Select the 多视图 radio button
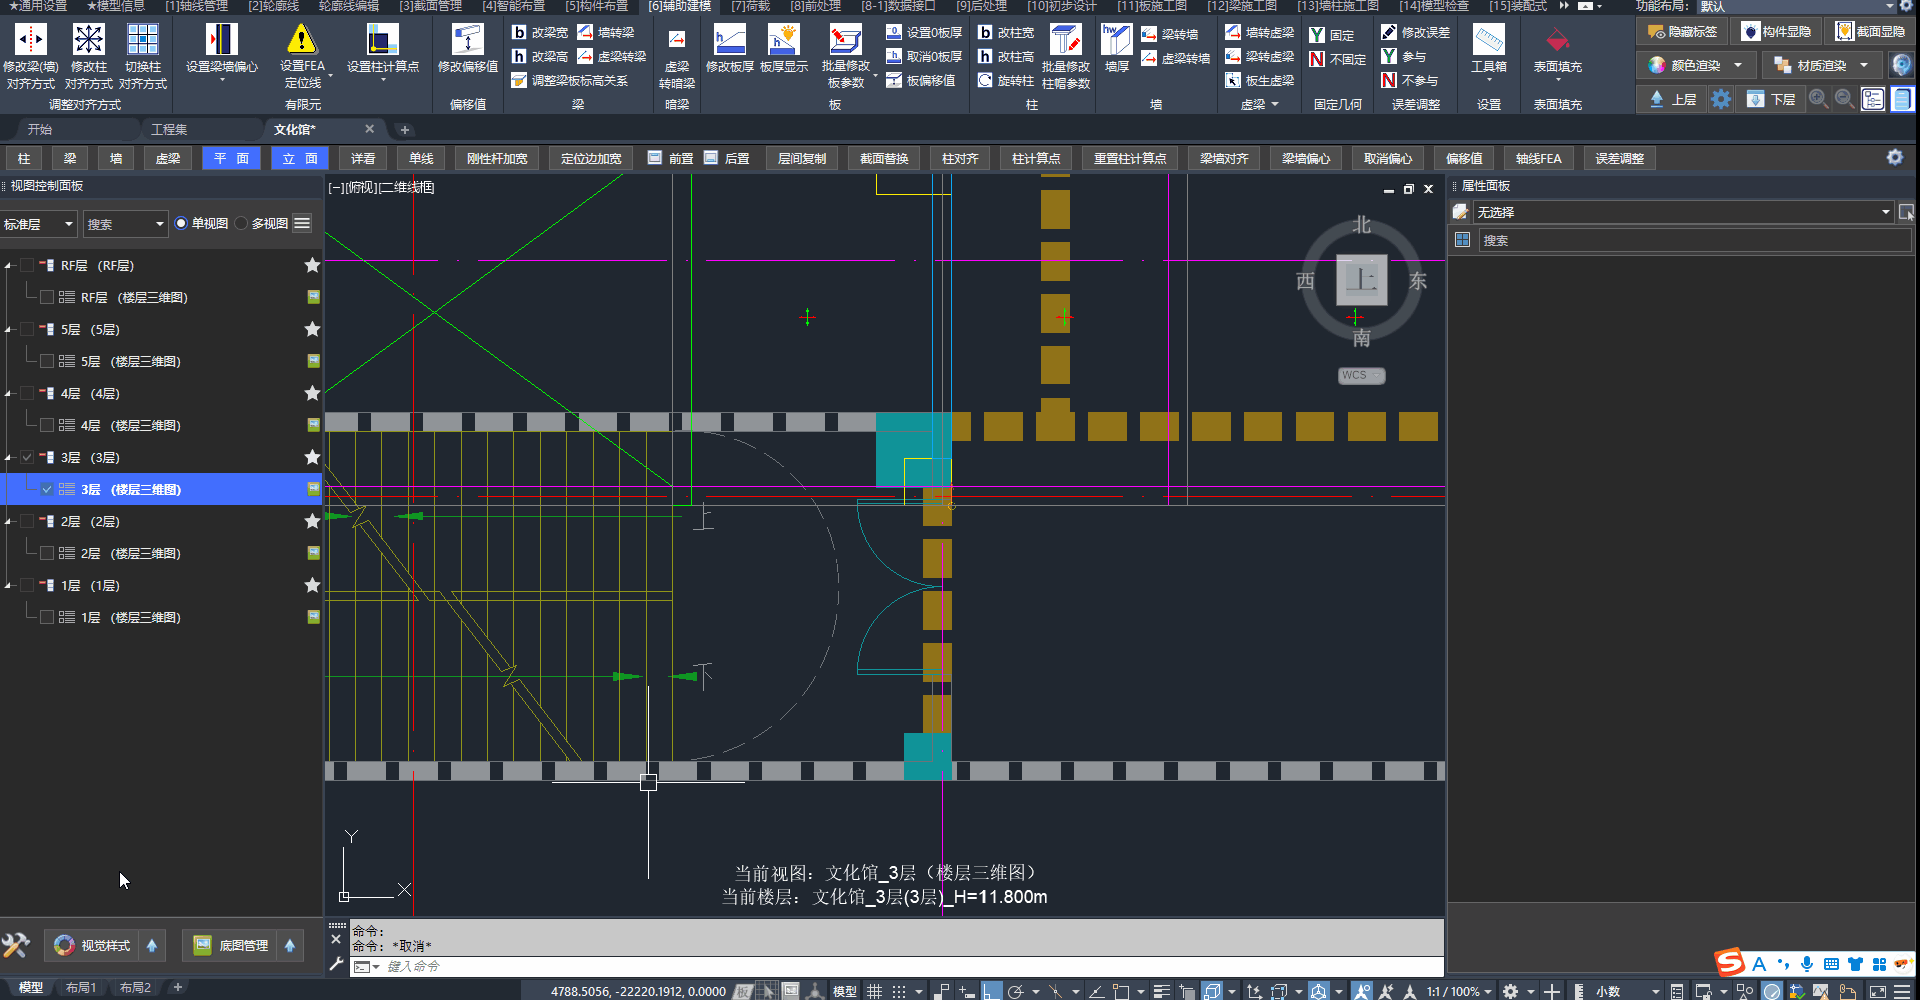The width and height of the screenshot is (1920, 1000). 242,223
